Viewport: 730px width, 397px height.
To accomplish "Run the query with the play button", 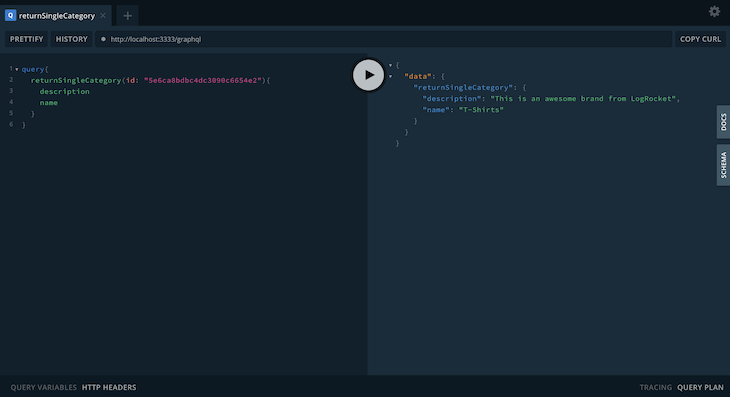I will coord(368,75).
